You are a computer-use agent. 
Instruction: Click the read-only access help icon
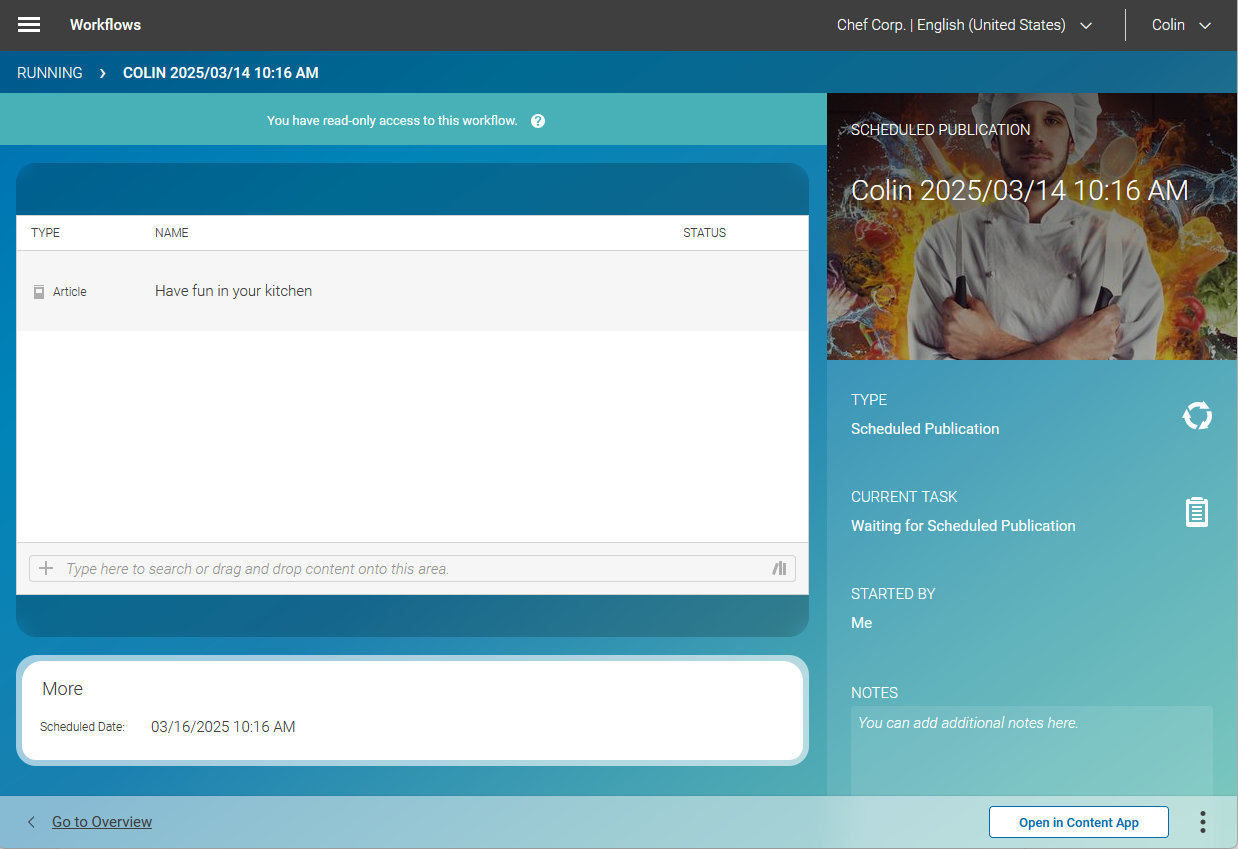[538, 120]
